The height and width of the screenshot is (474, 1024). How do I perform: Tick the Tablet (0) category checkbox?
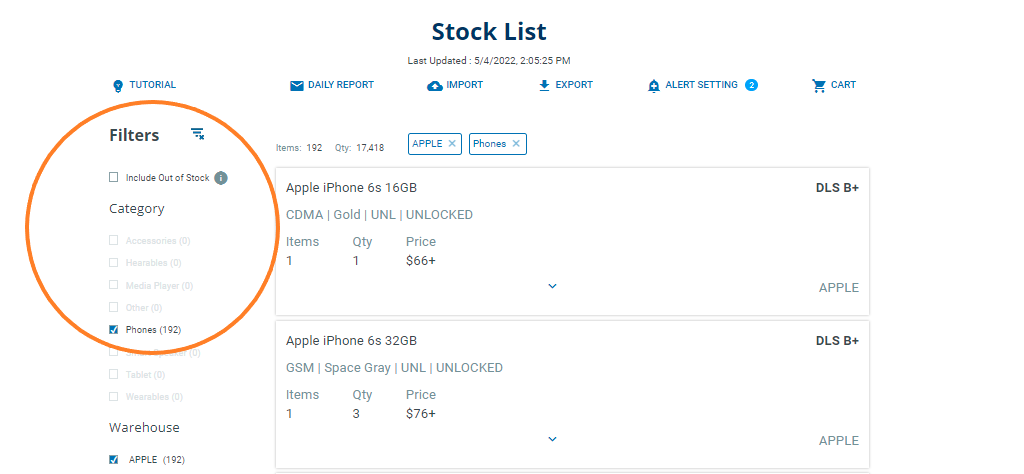[114, 374]
